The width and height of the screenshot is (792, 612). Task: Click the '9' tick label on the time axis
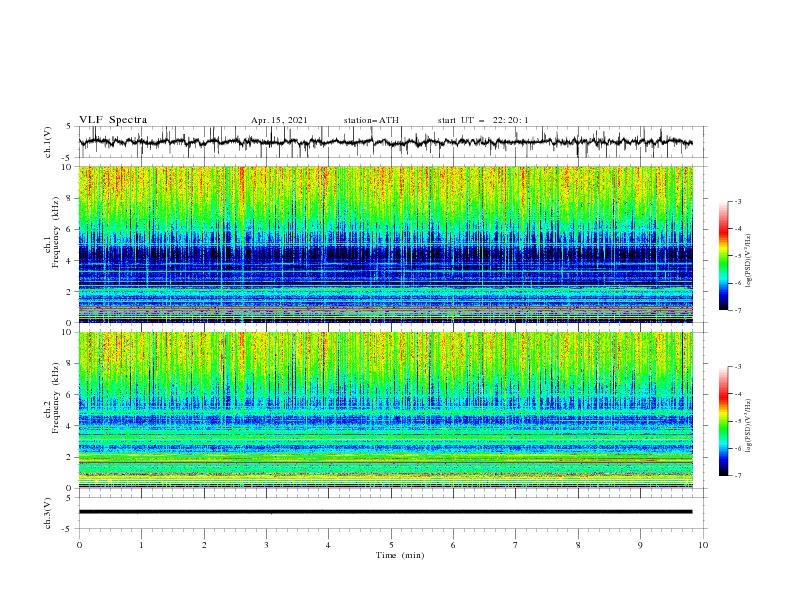click(640, 545)
